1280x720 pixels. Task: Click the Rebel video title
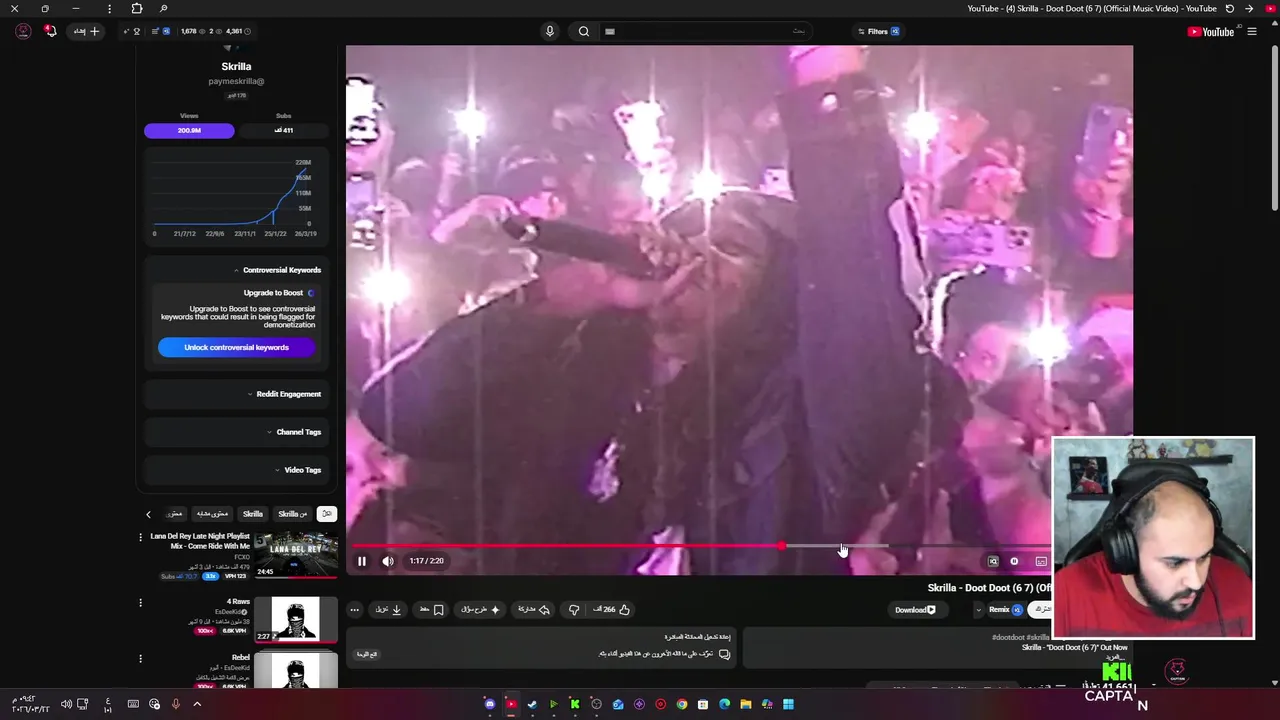(x=241, y=657)
